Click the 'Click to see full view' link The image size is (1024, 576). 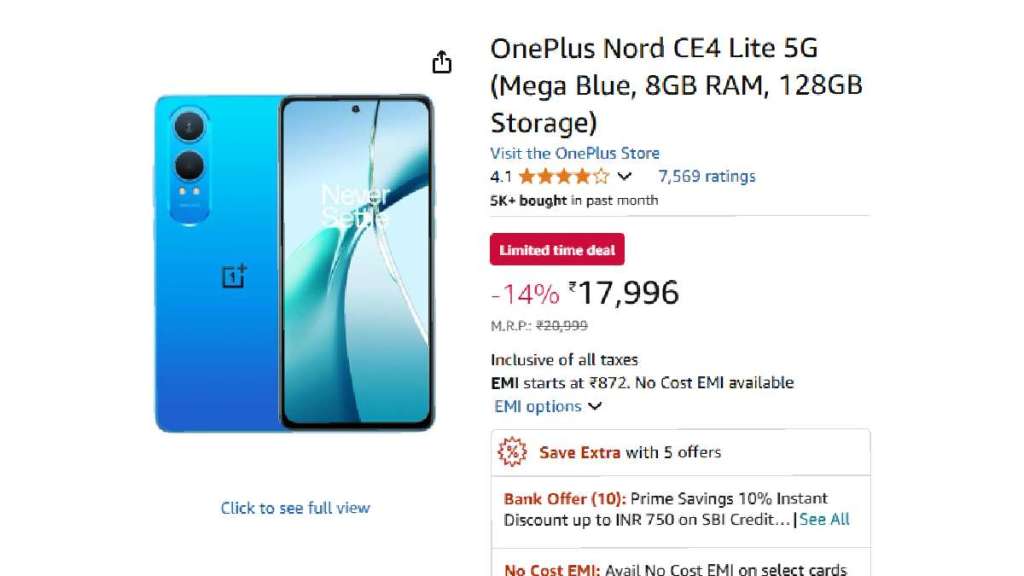coord(295,508)
